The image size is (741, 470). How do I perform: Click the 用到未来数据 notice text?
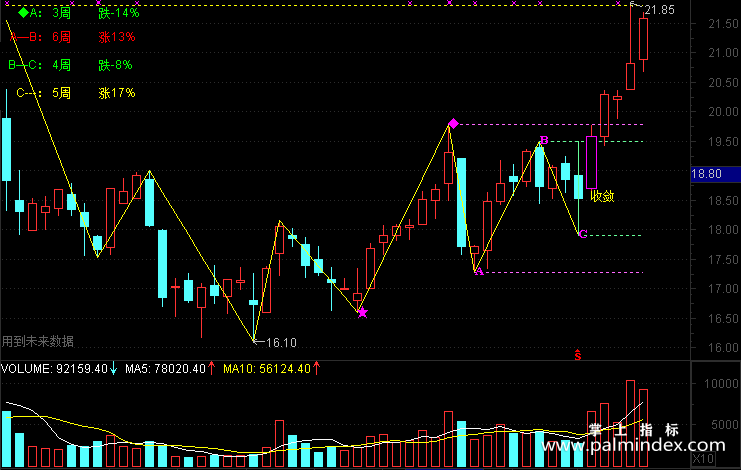point(37,341)
